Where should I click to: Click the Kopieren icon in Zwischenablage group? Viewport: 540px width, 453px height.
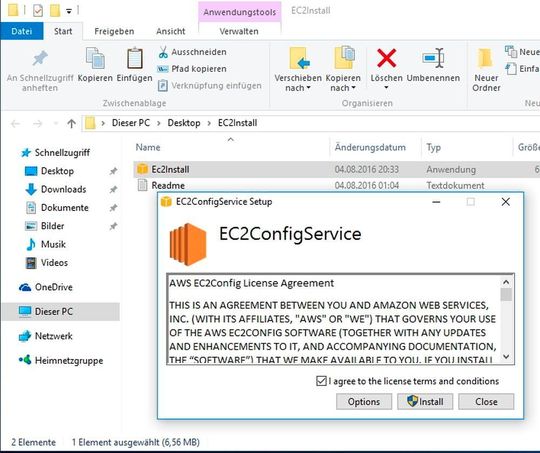pos(95,58)
